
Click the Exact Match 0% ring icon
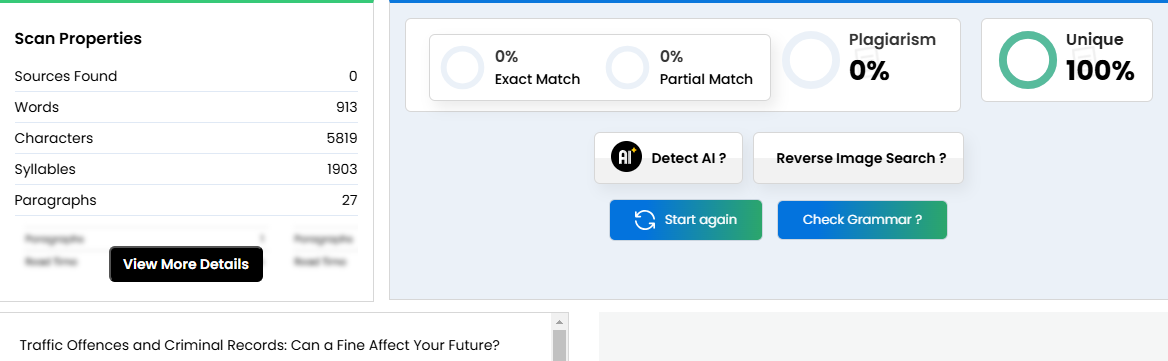coord(463,68)
